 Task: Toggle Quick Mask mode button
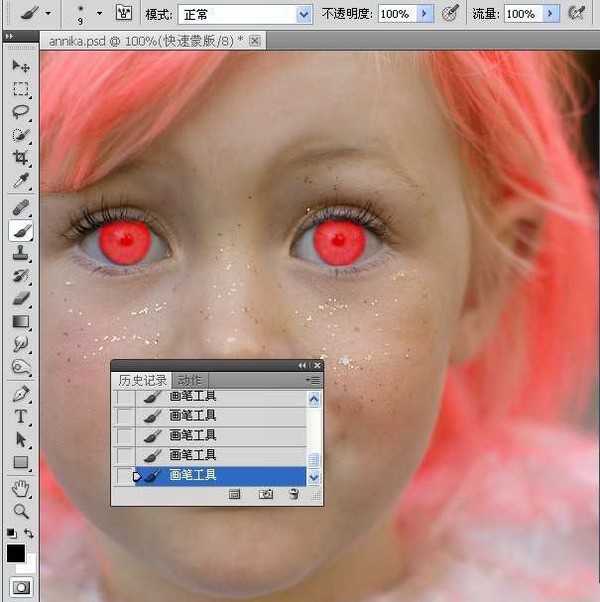coord(20,587)
